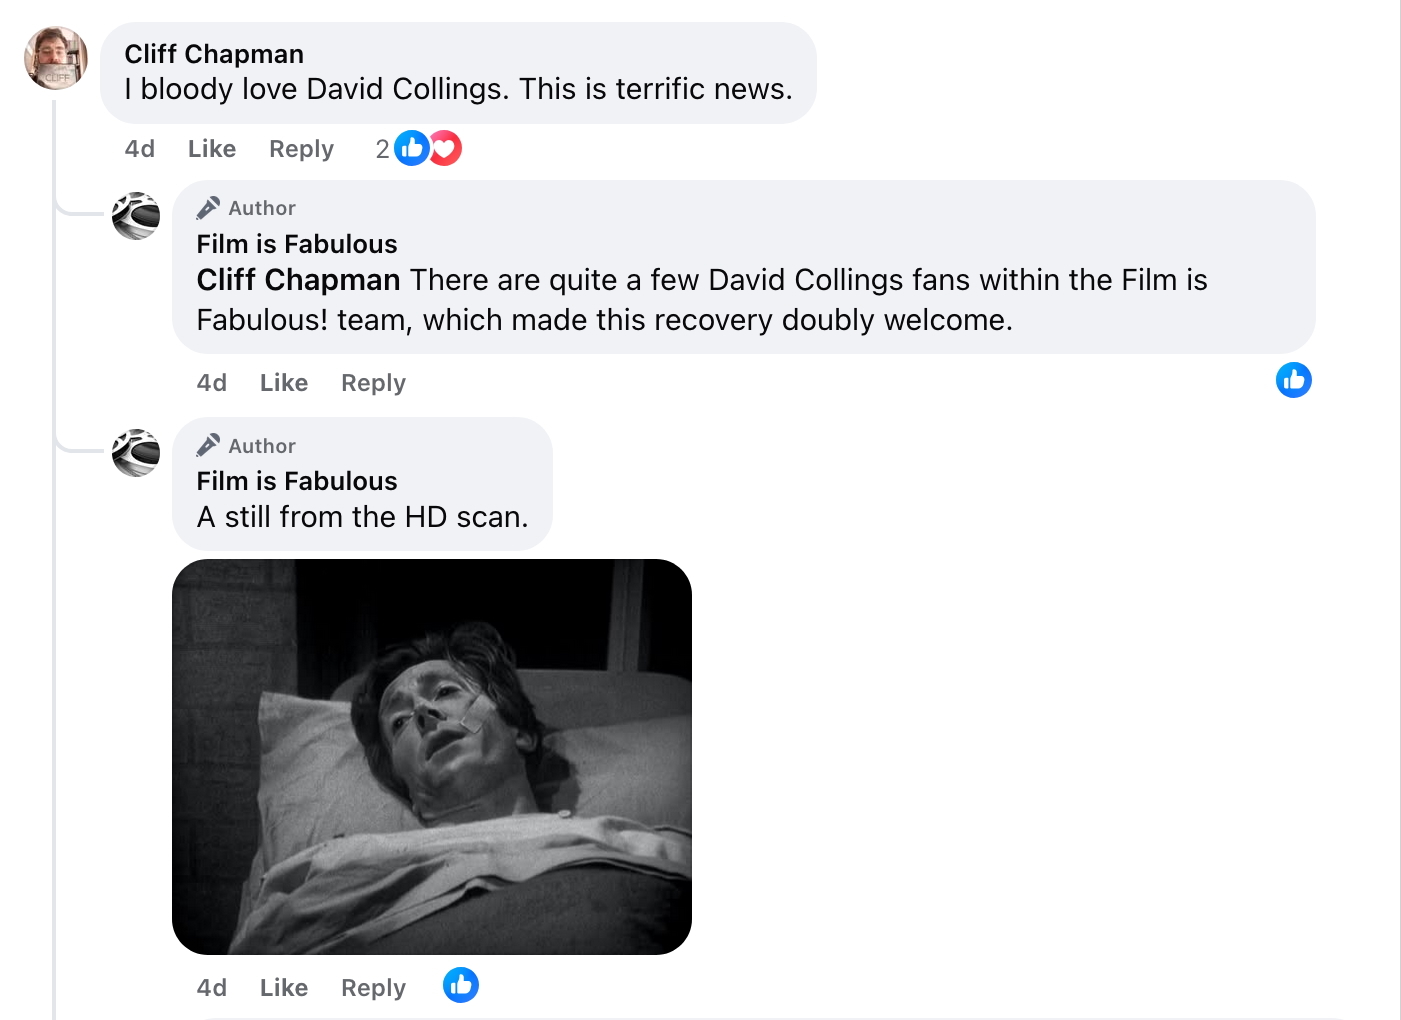Click the Film is Fabulous avatar on second reply
The image size is (1401, 1020).
click(136, 453)
